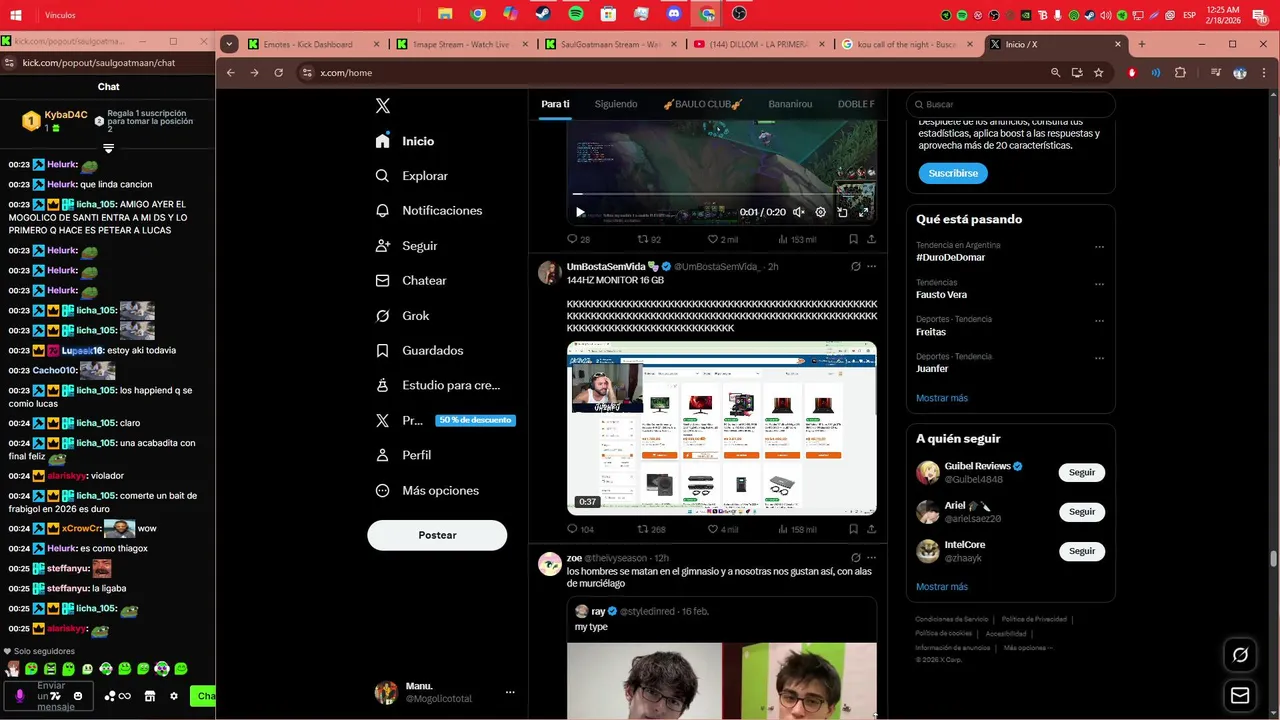Open Grok from the X sidebar
Viewport: 1280px width, 720px height.
click(402, 316)
